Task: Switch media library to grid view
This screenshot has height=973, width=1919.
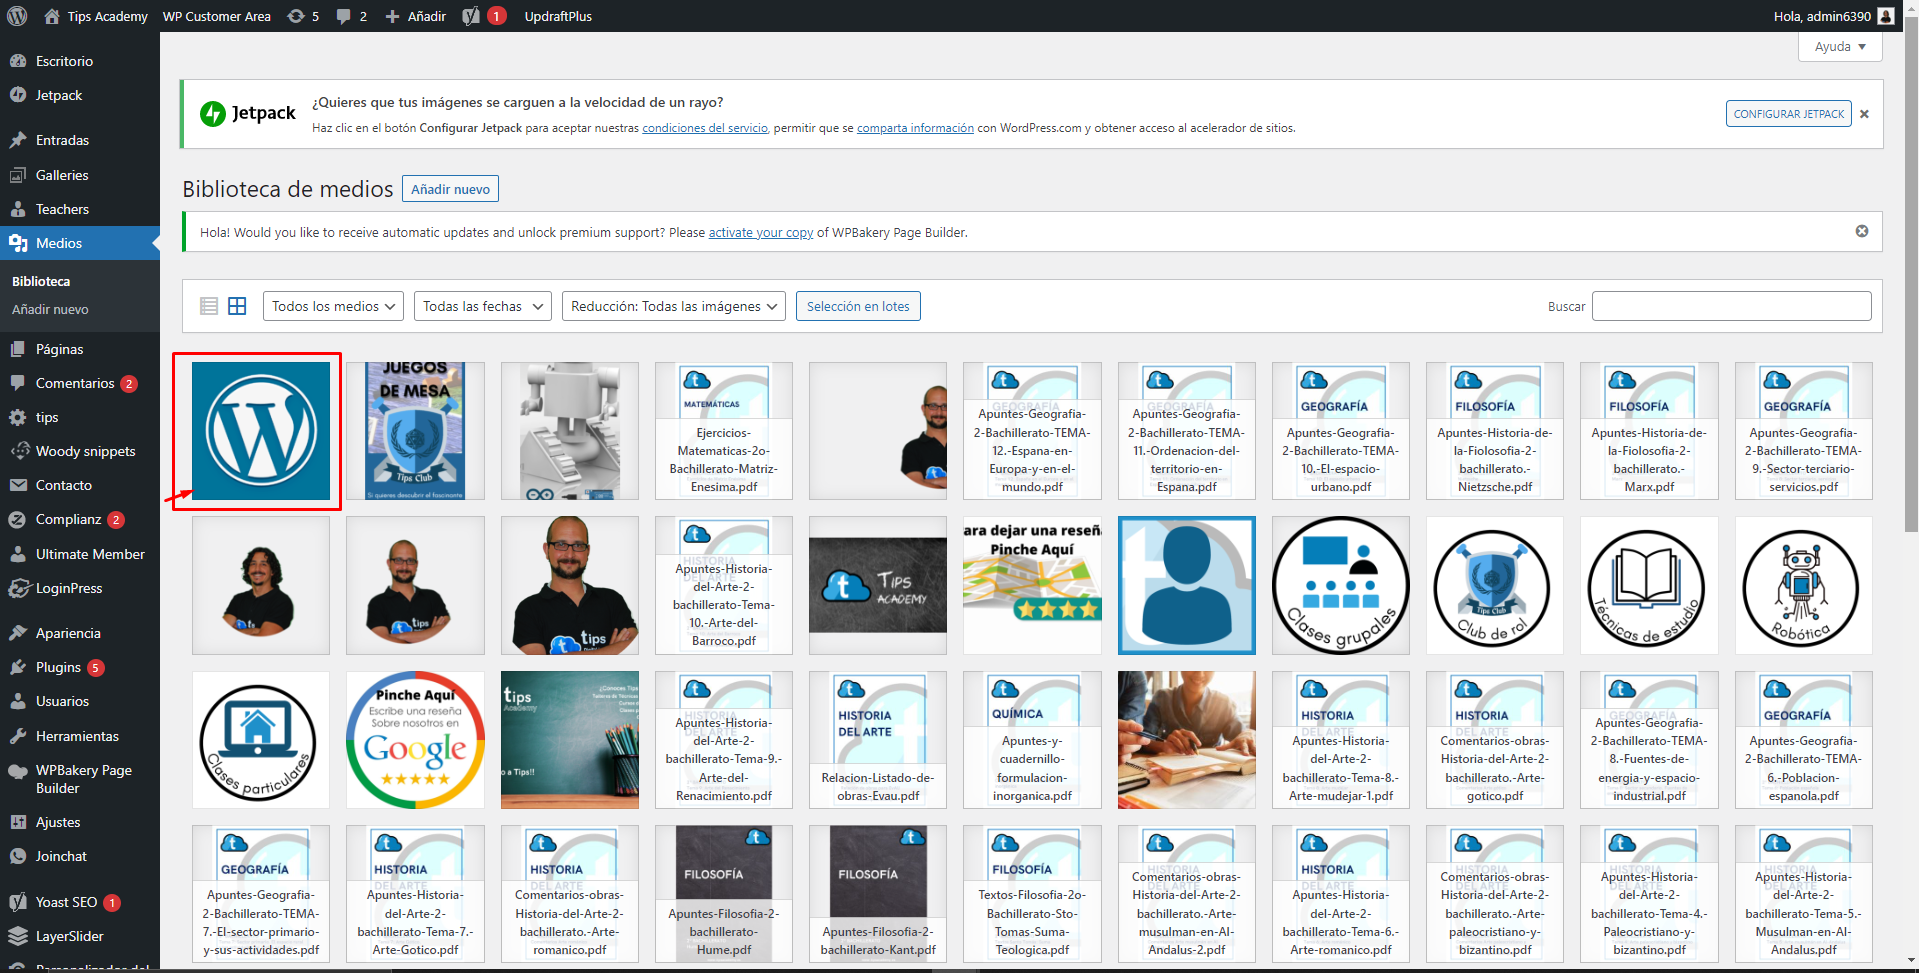Action: click(x=237, y=306)
